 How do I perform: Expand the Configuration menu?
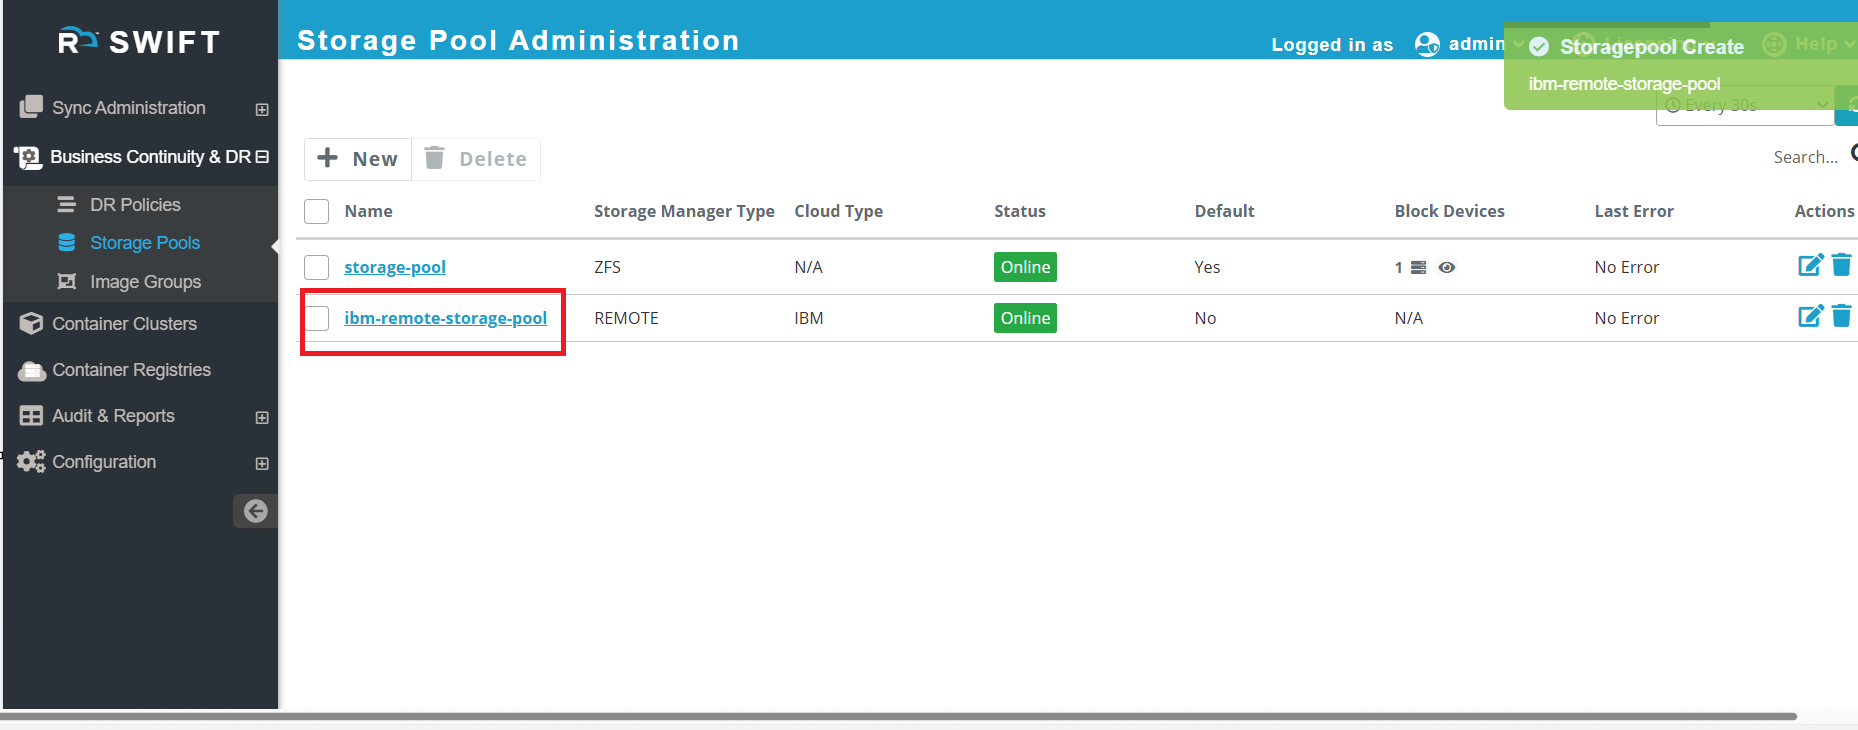point(262,463)
